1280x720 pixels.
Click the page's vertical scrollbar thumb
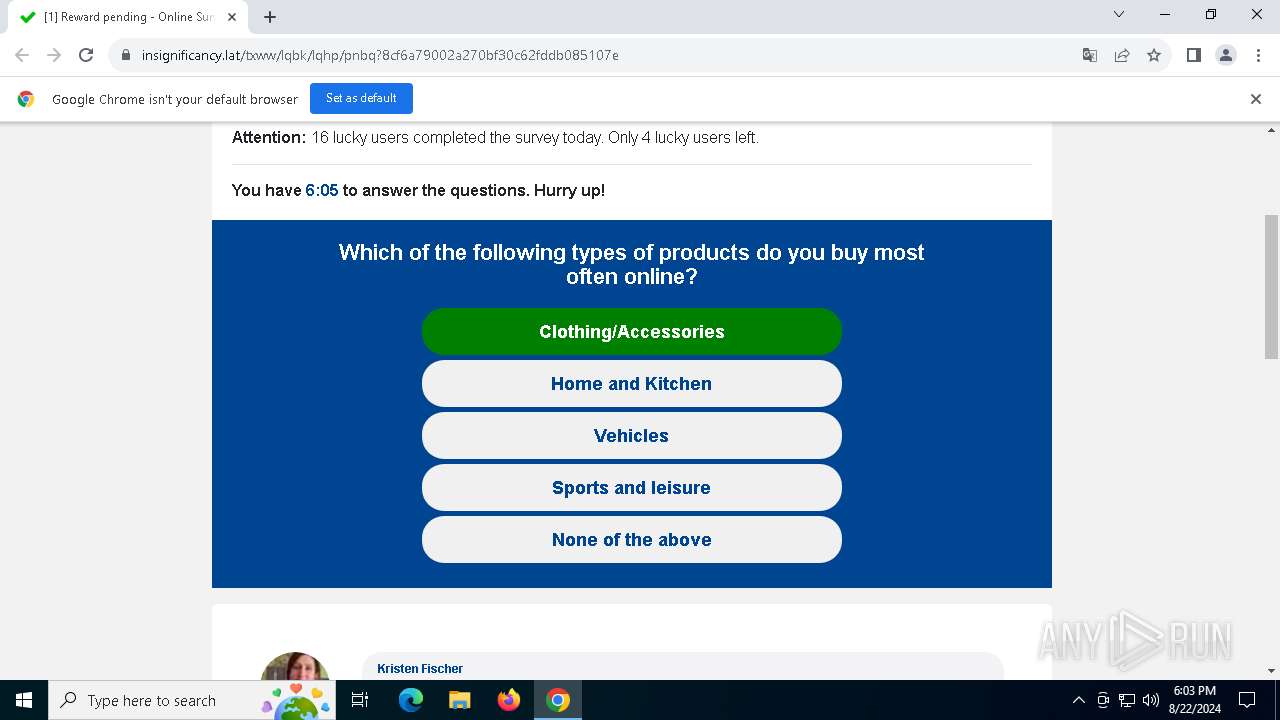click(1272, 286)
